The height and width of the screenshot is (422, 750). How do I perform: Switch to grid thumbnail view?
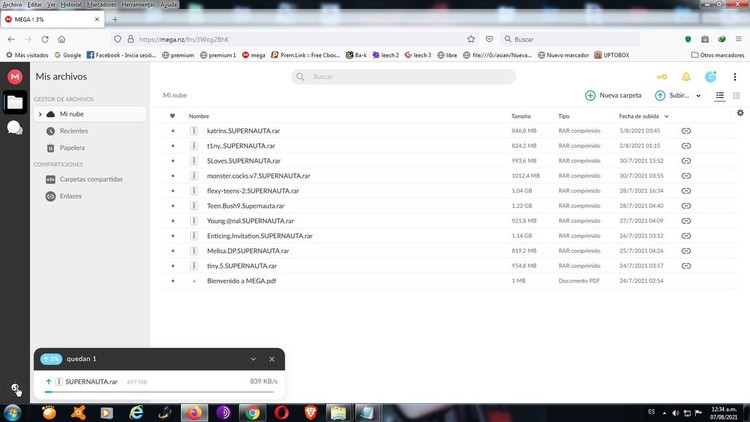click(737, 95)
